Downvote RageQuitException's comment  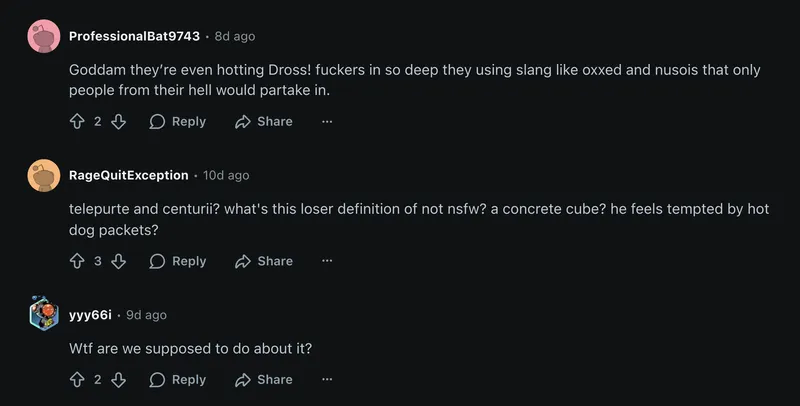pyautogui.click(x=118, y=261)
